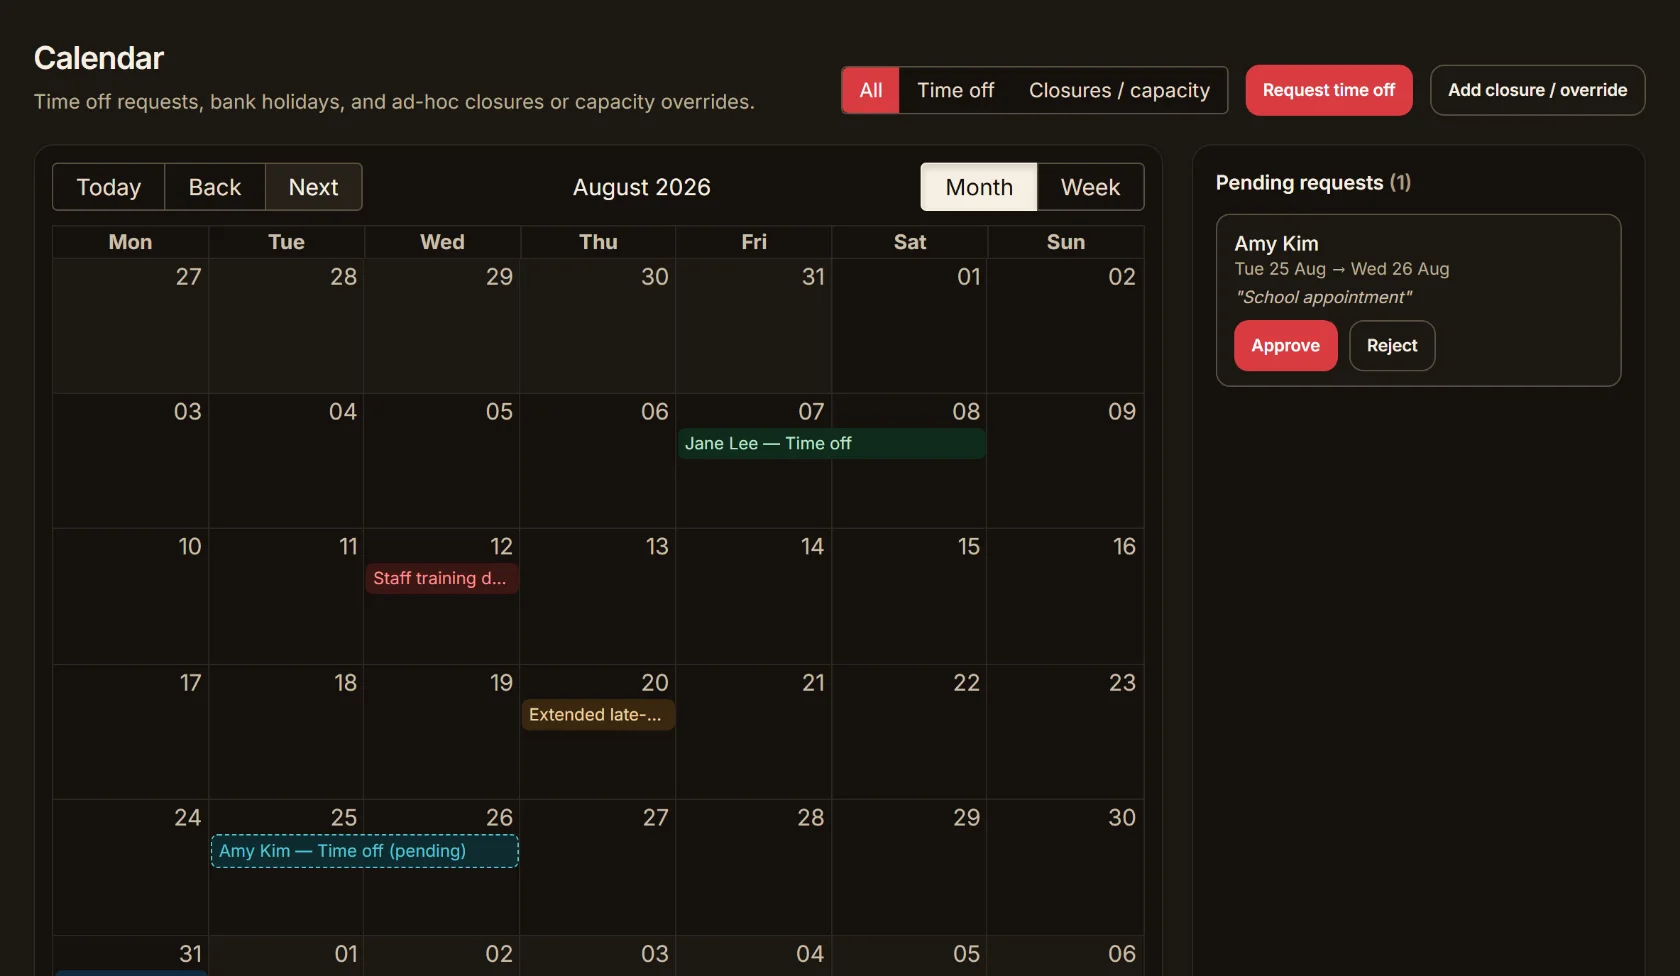Click the Request time off button
Screen dimensions: 1680x976
pos(1328,90)
